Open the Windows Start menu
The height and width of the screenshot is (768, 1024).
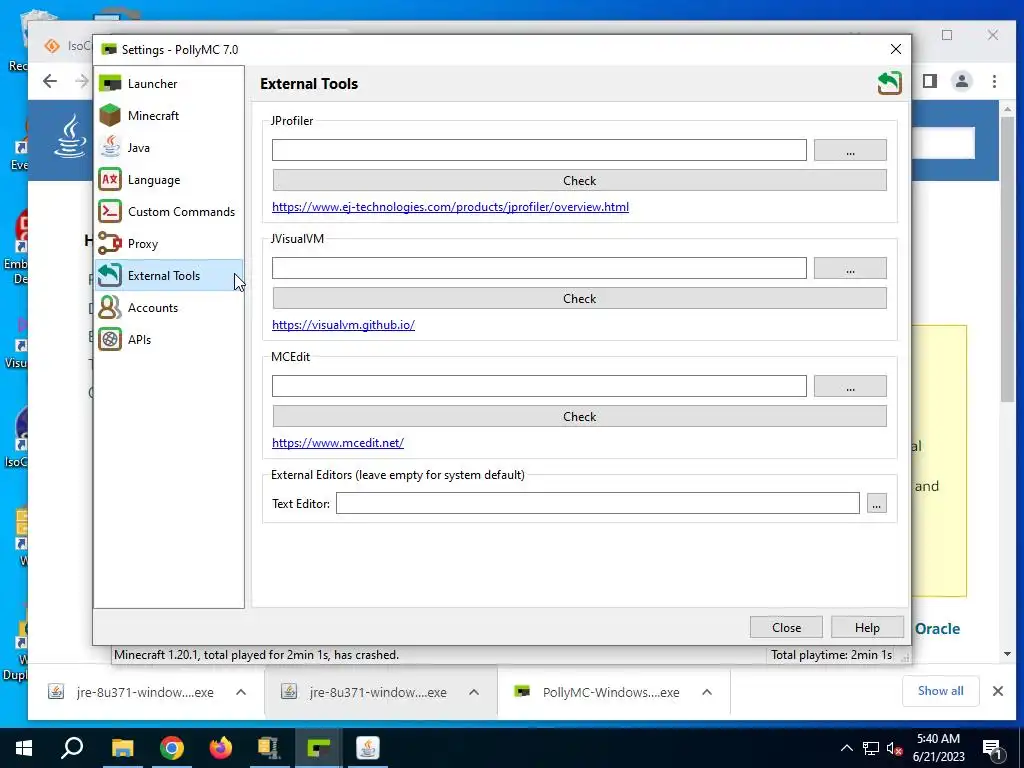24,748
